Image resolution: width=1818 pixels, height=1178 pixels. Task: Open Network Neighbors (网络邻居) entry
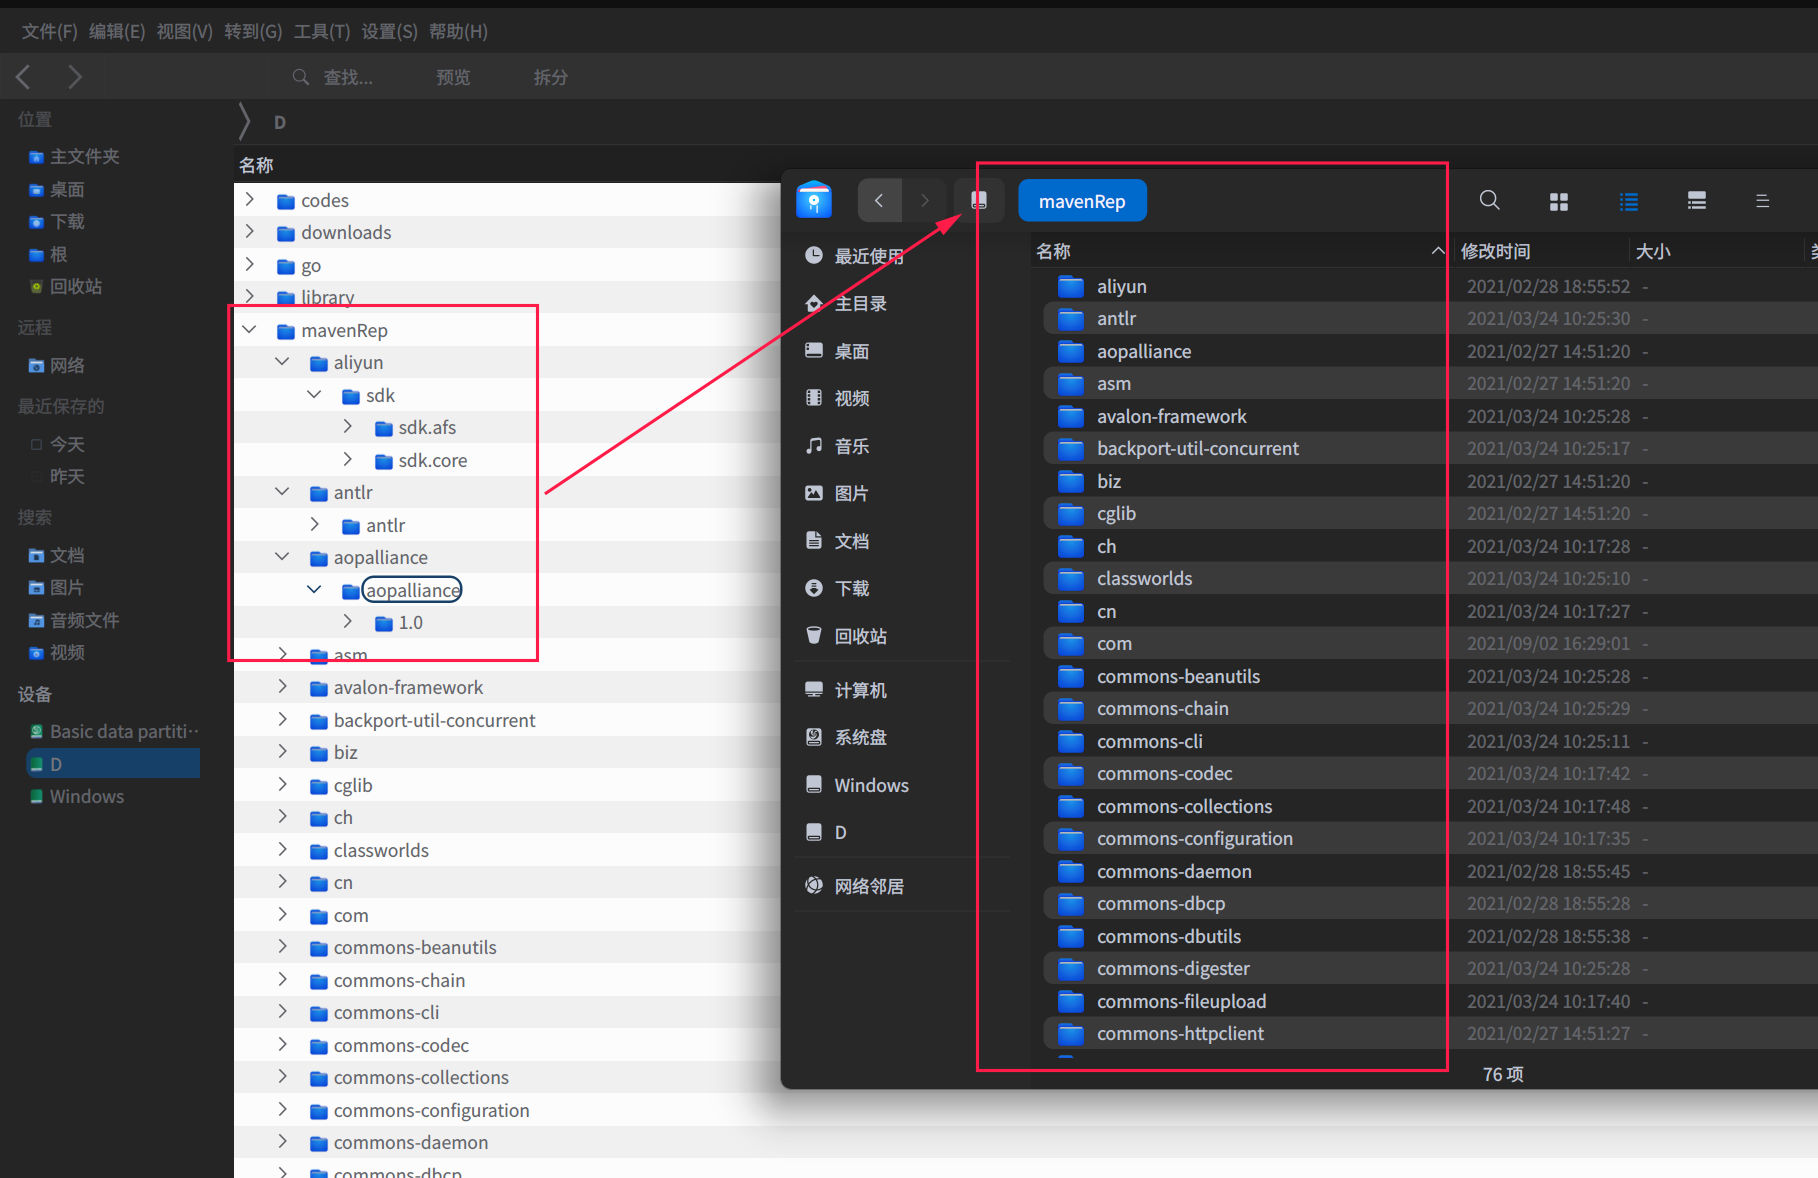pos(867,886)
